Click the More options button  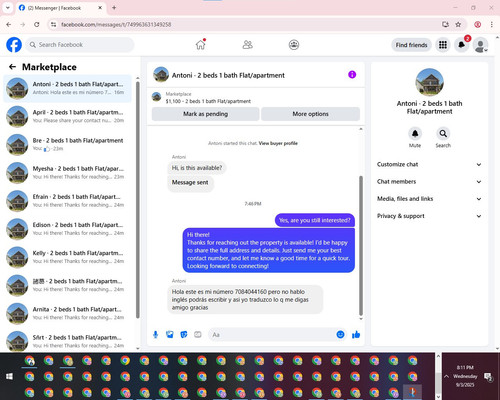pyautogui.click(x=310, y=114)
